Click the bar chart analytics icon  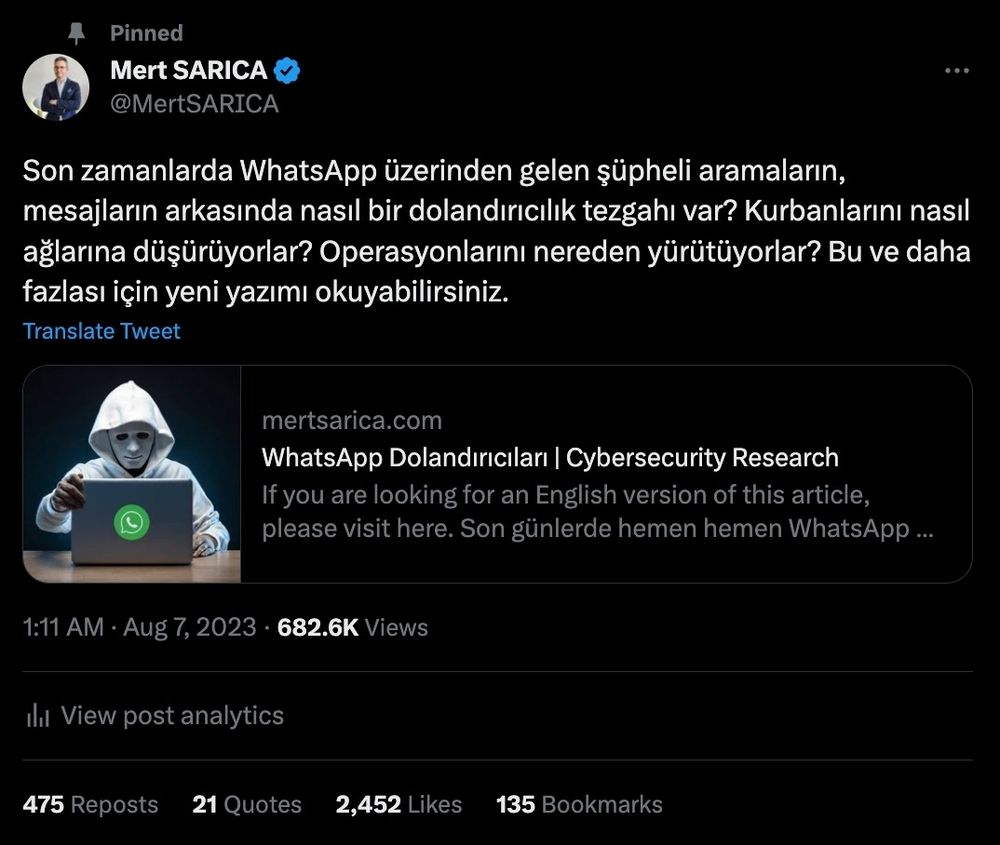point(38,715)
